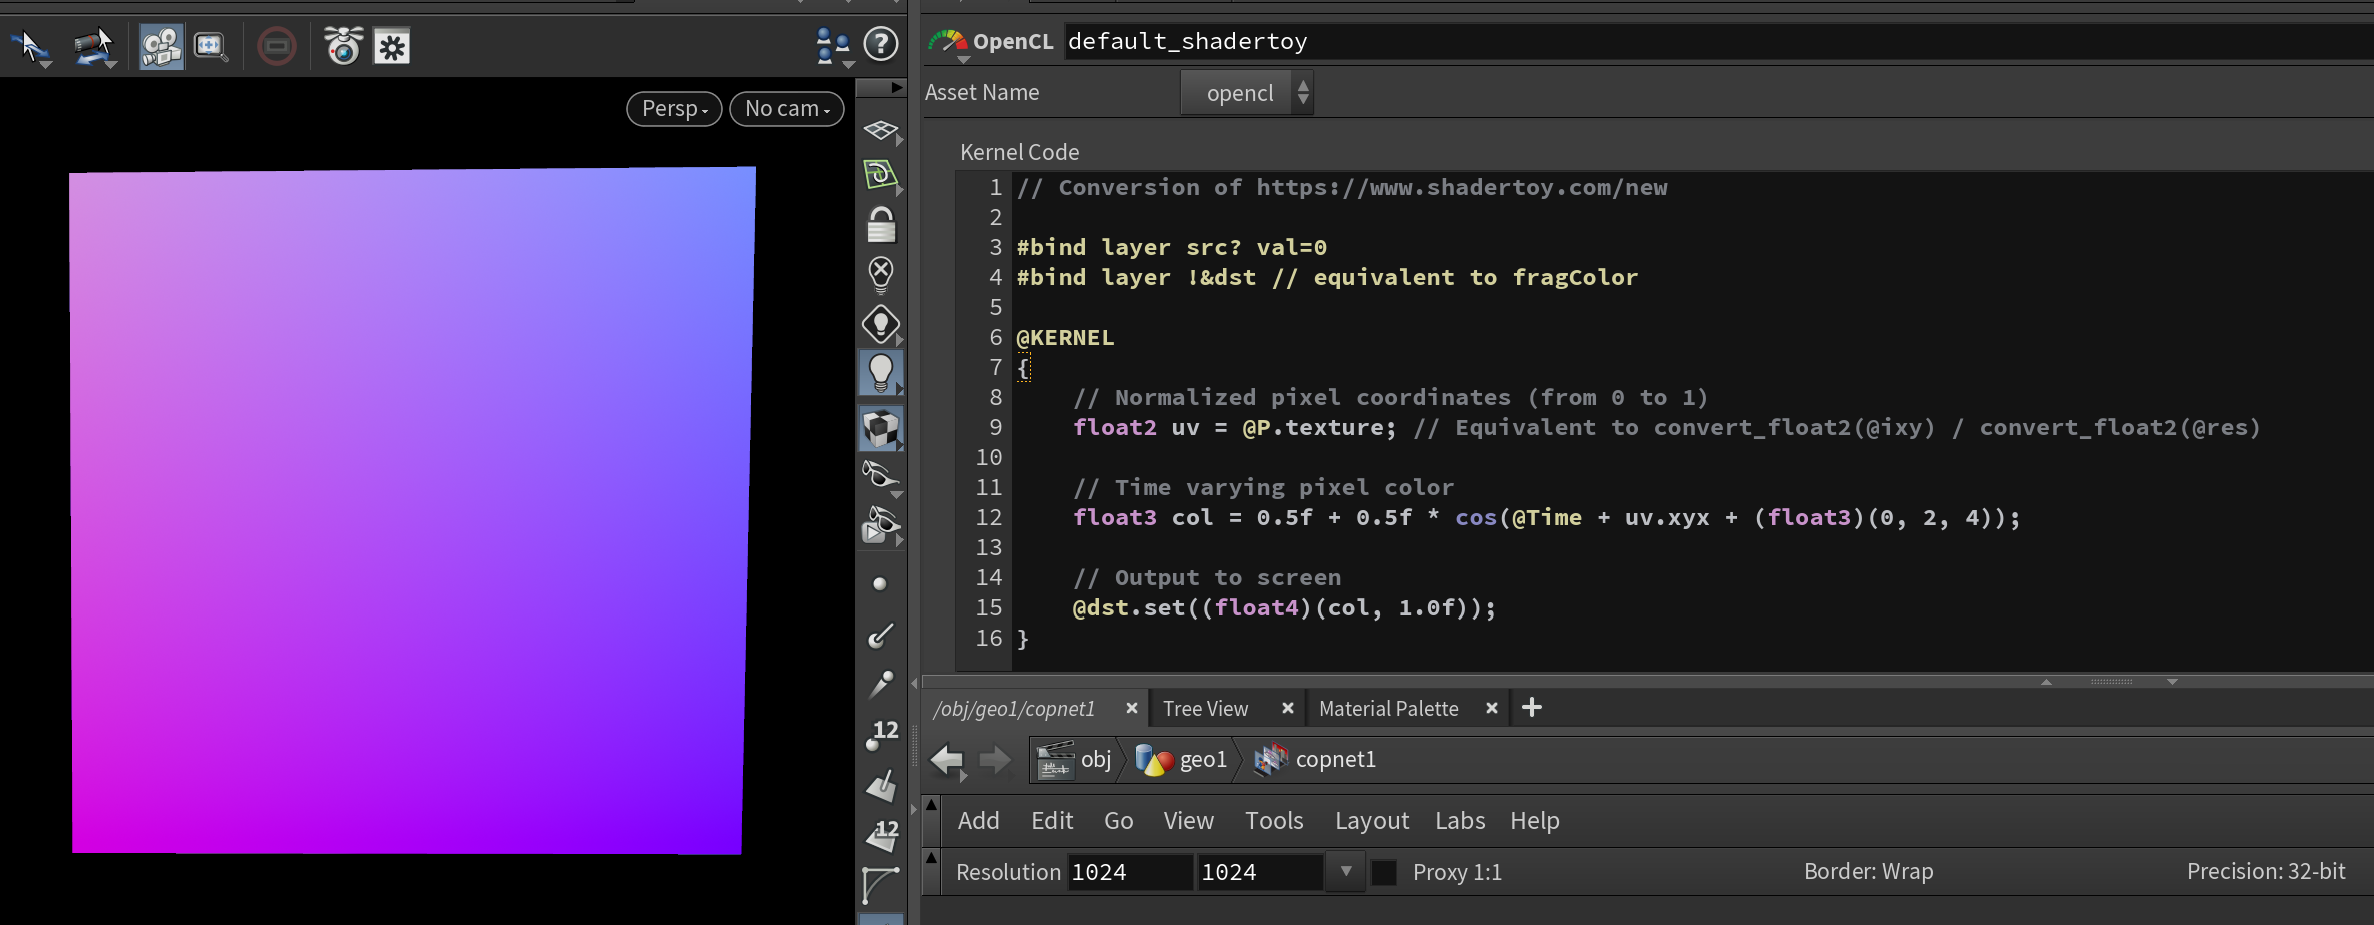This screenshot has width=2374, height=925.
Task: Click the viewport Help question mark icon
Action: (880, 44)
